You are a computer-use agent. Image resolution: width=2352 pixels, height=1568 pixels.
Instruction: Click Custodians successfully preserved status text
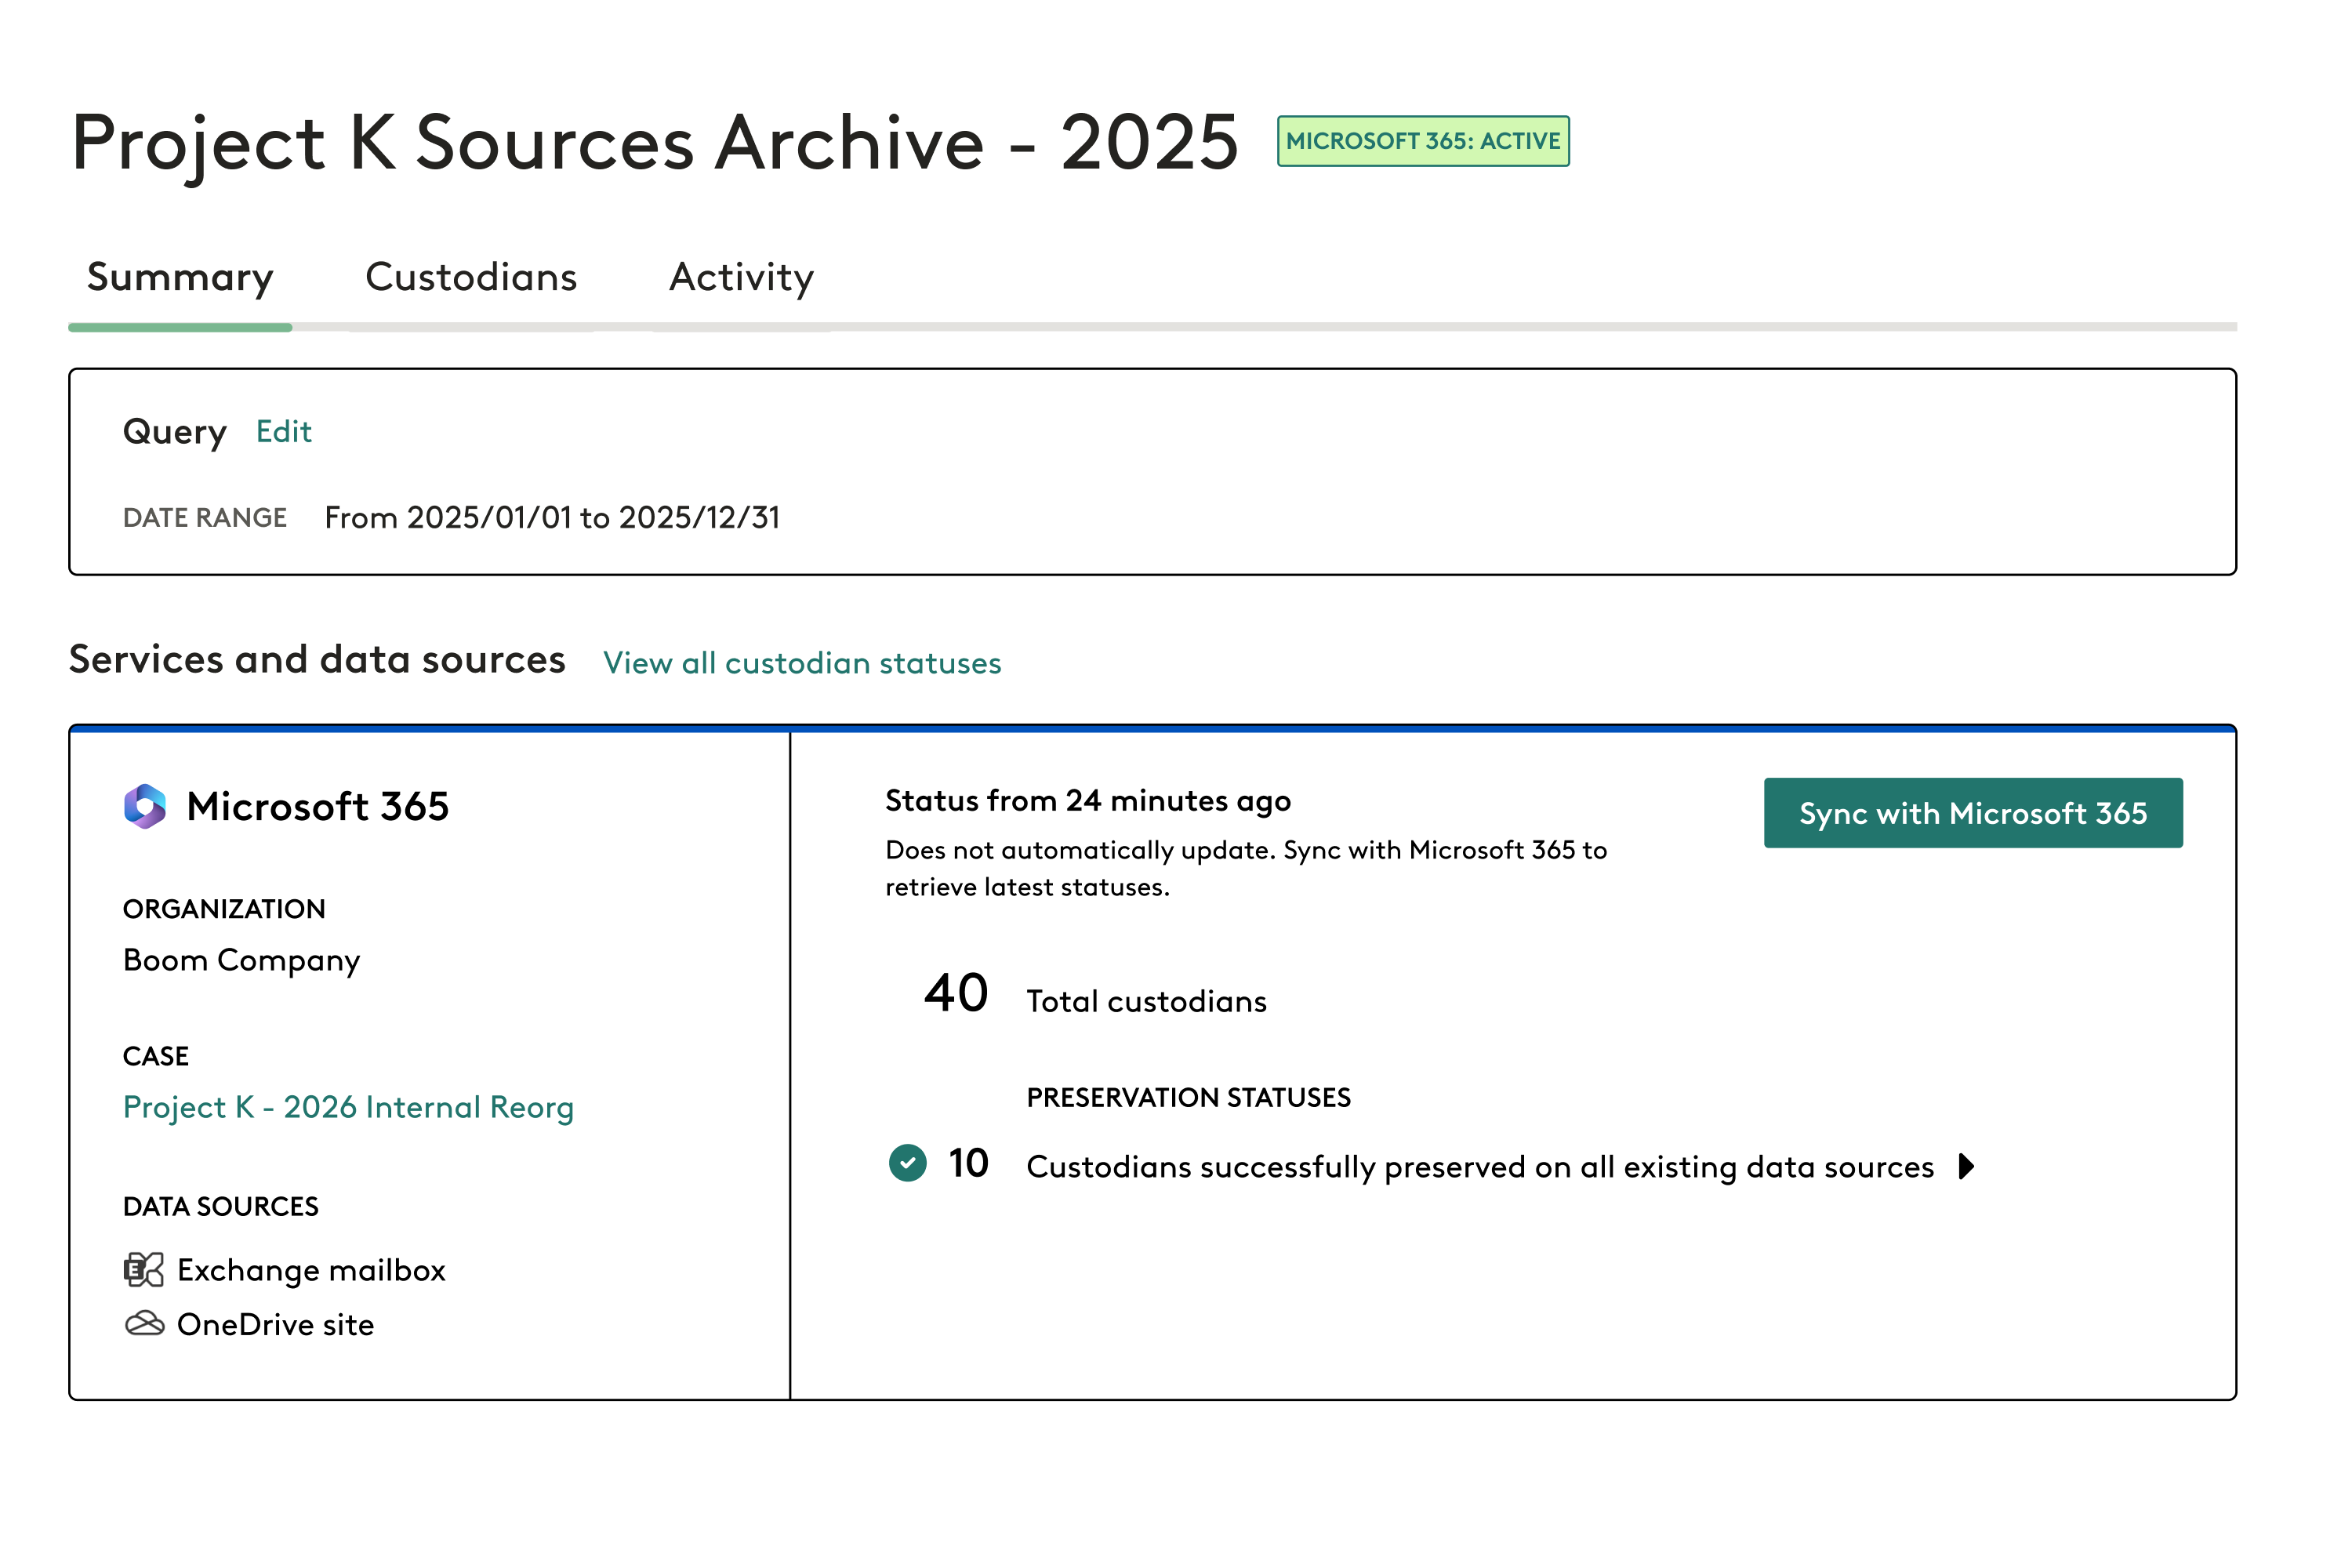tap(1480, 1167)
